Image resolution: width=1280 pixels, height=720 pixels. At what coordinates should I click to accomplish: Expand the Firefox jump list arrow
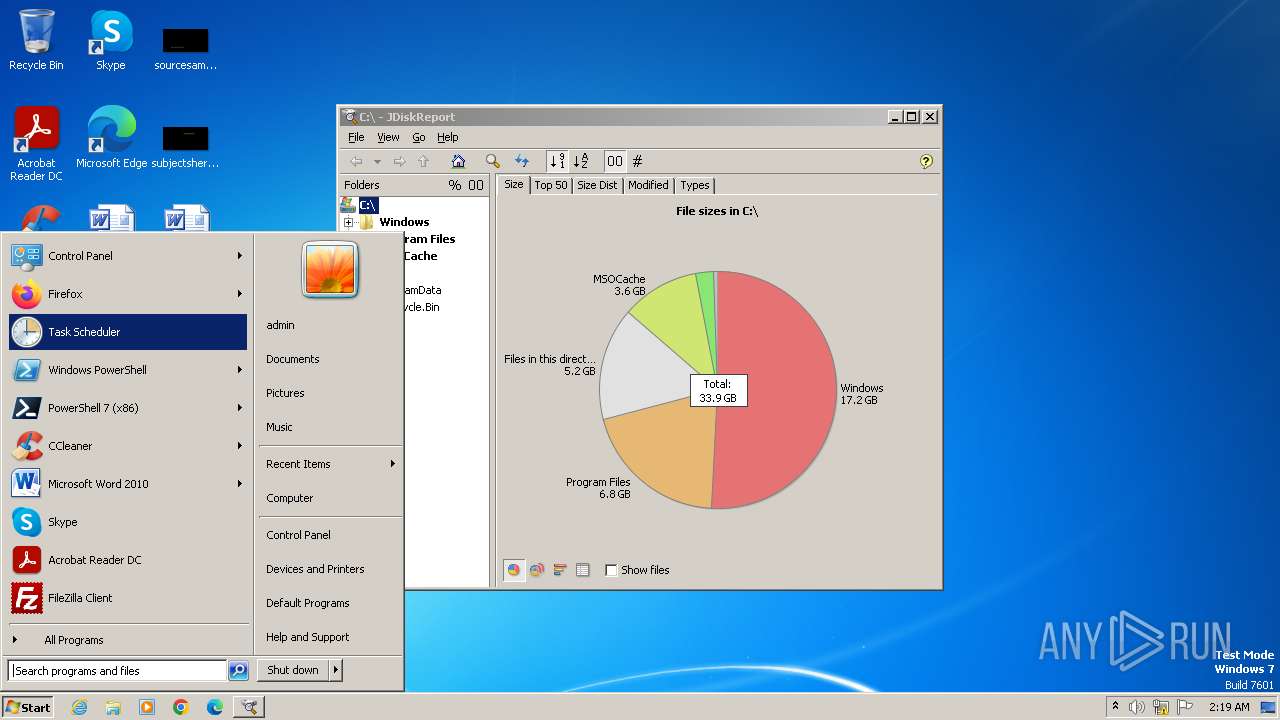coord(240,294)
